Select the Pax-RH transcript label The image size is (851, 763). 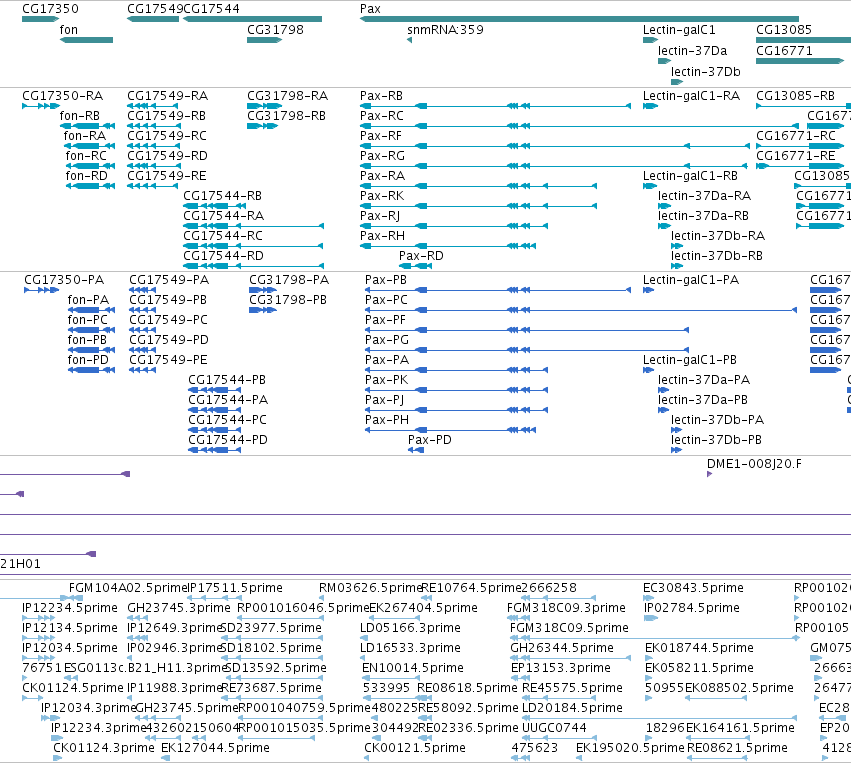pos(382,236)
